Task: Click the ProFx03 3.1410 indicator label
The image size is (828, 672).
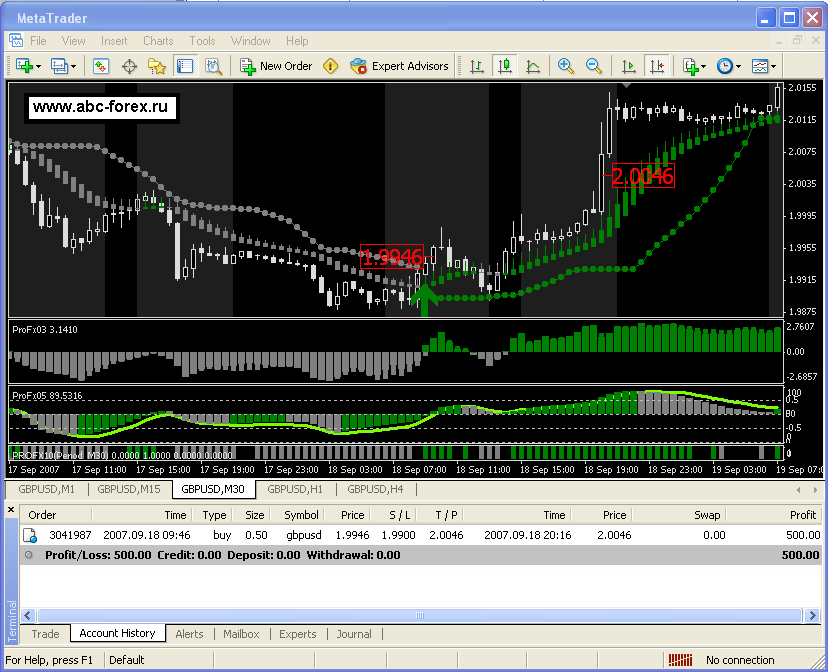Action: pyautogui.click(x=45, y=329)
